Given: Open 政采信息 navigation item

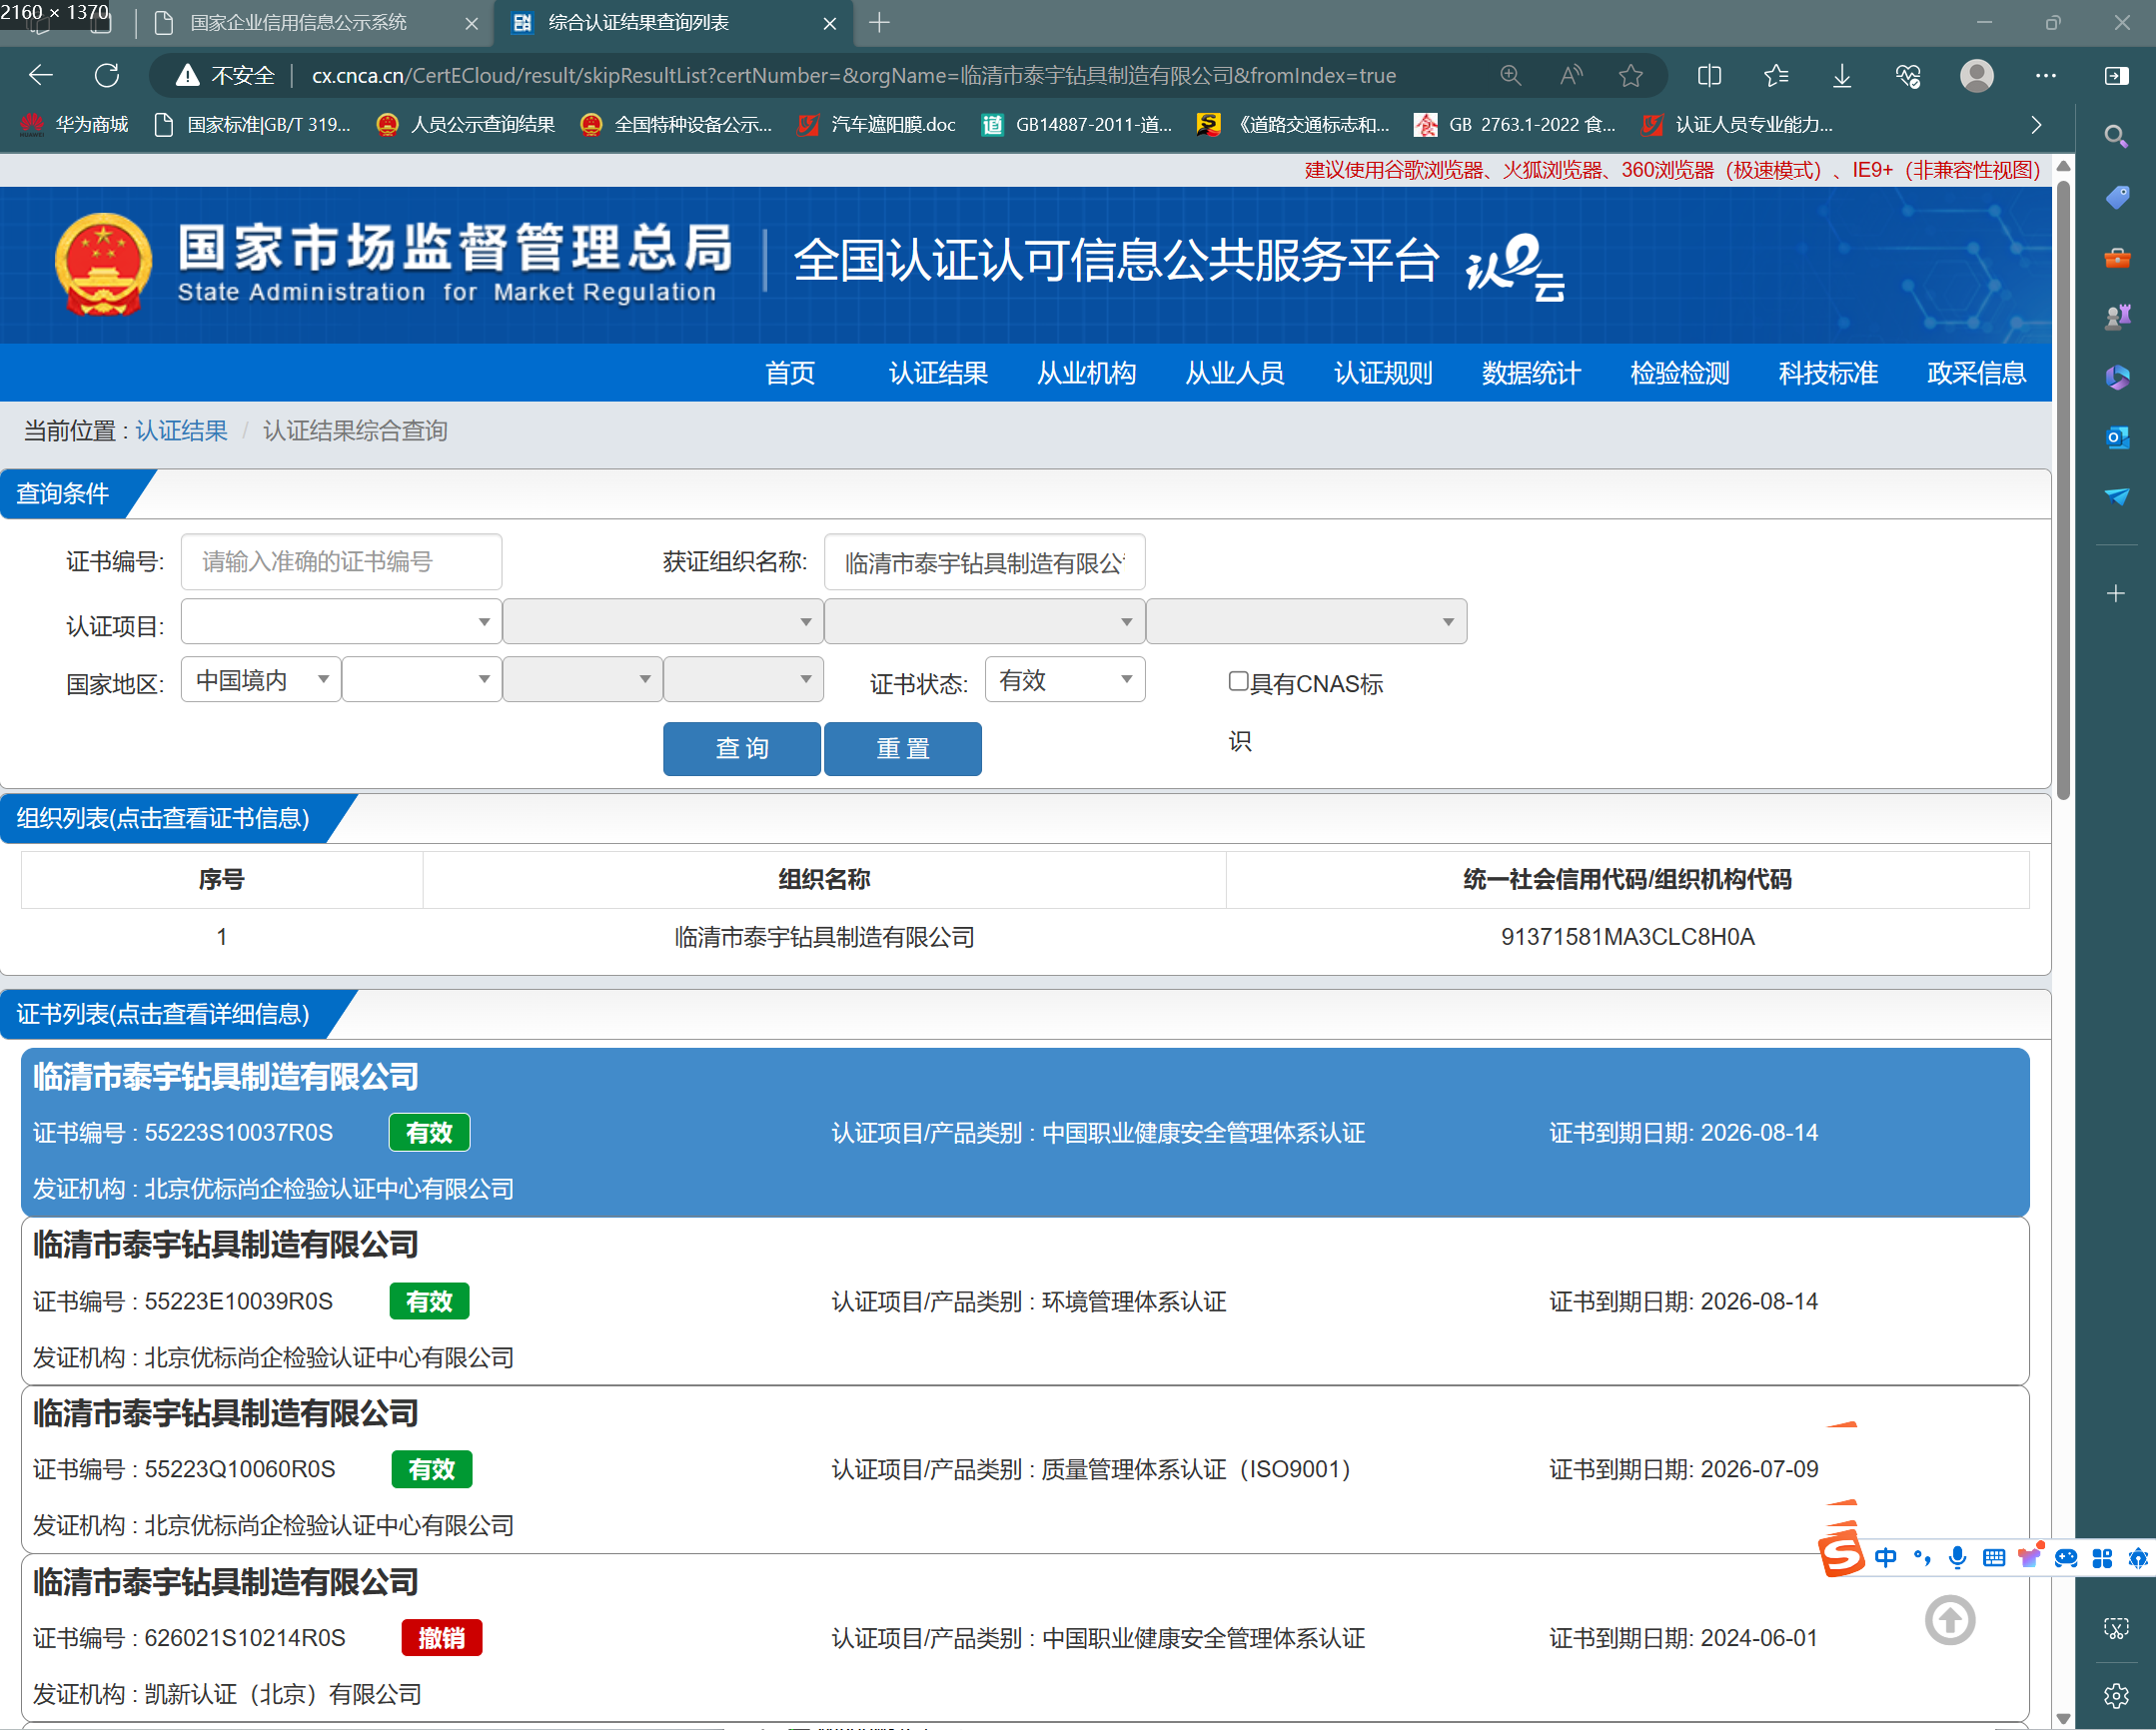Looking at the screenshot, I should [x=1976, y=373].
